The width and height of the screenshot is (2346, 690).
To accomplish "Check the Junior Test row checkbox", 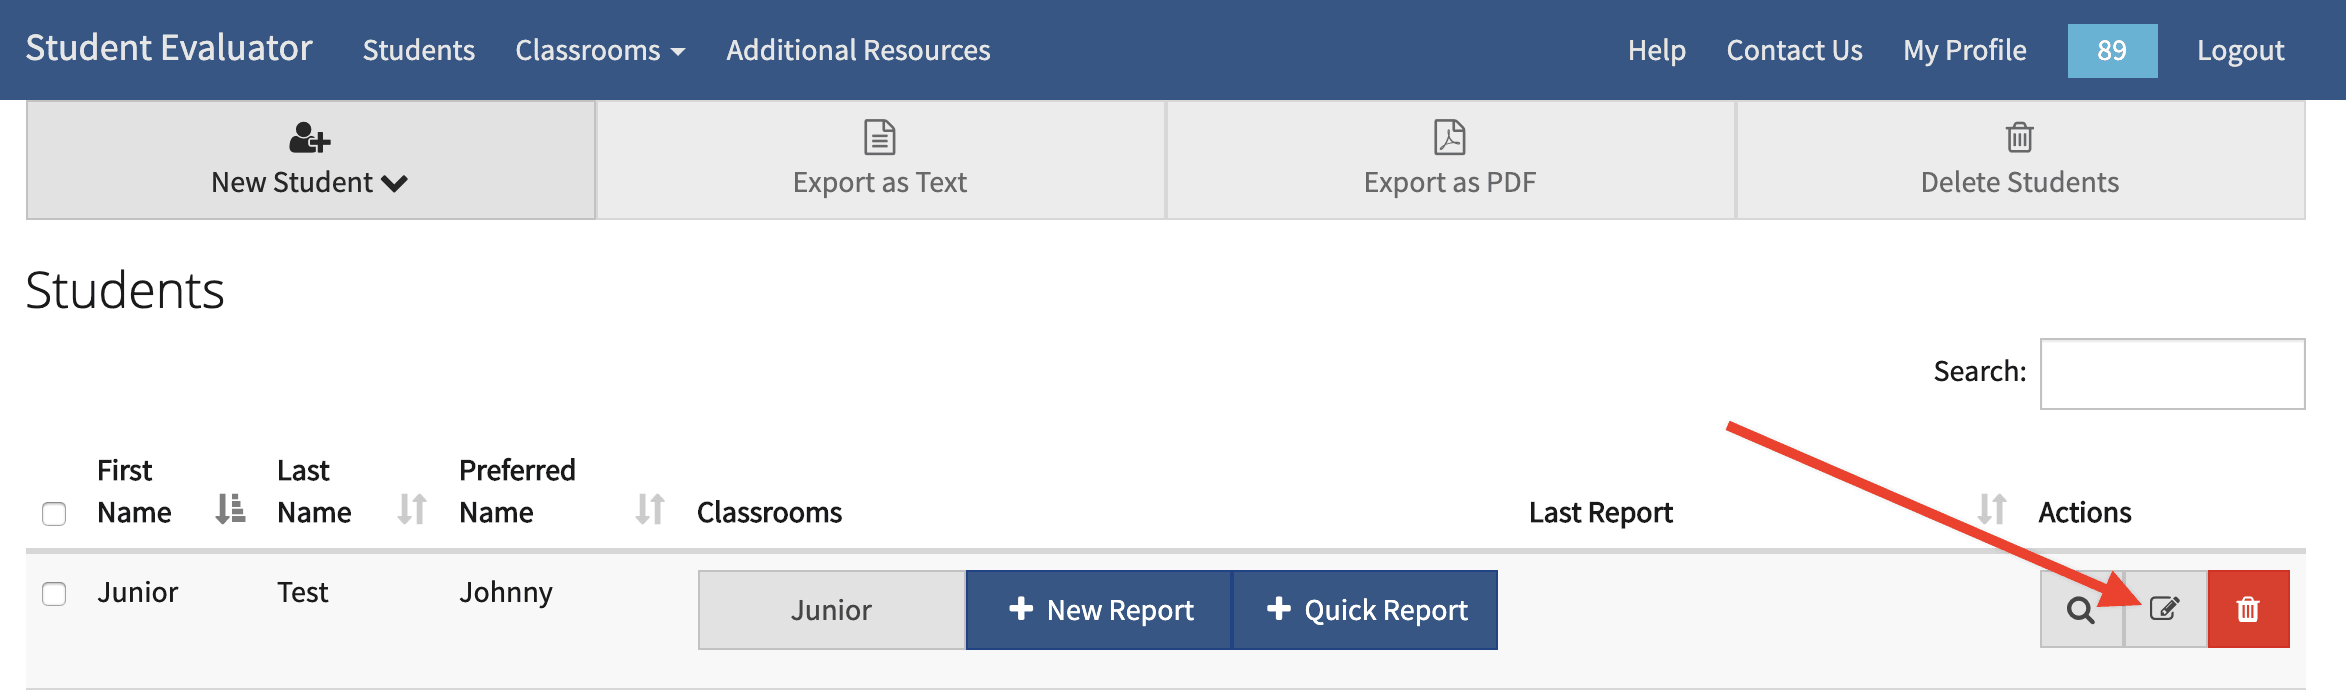I will (x=54, y=594).
